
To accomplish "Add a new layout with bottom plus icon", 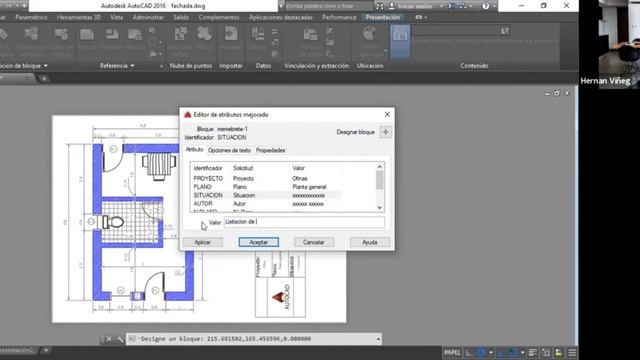I will pyautogui.click(x=46, y=351).
